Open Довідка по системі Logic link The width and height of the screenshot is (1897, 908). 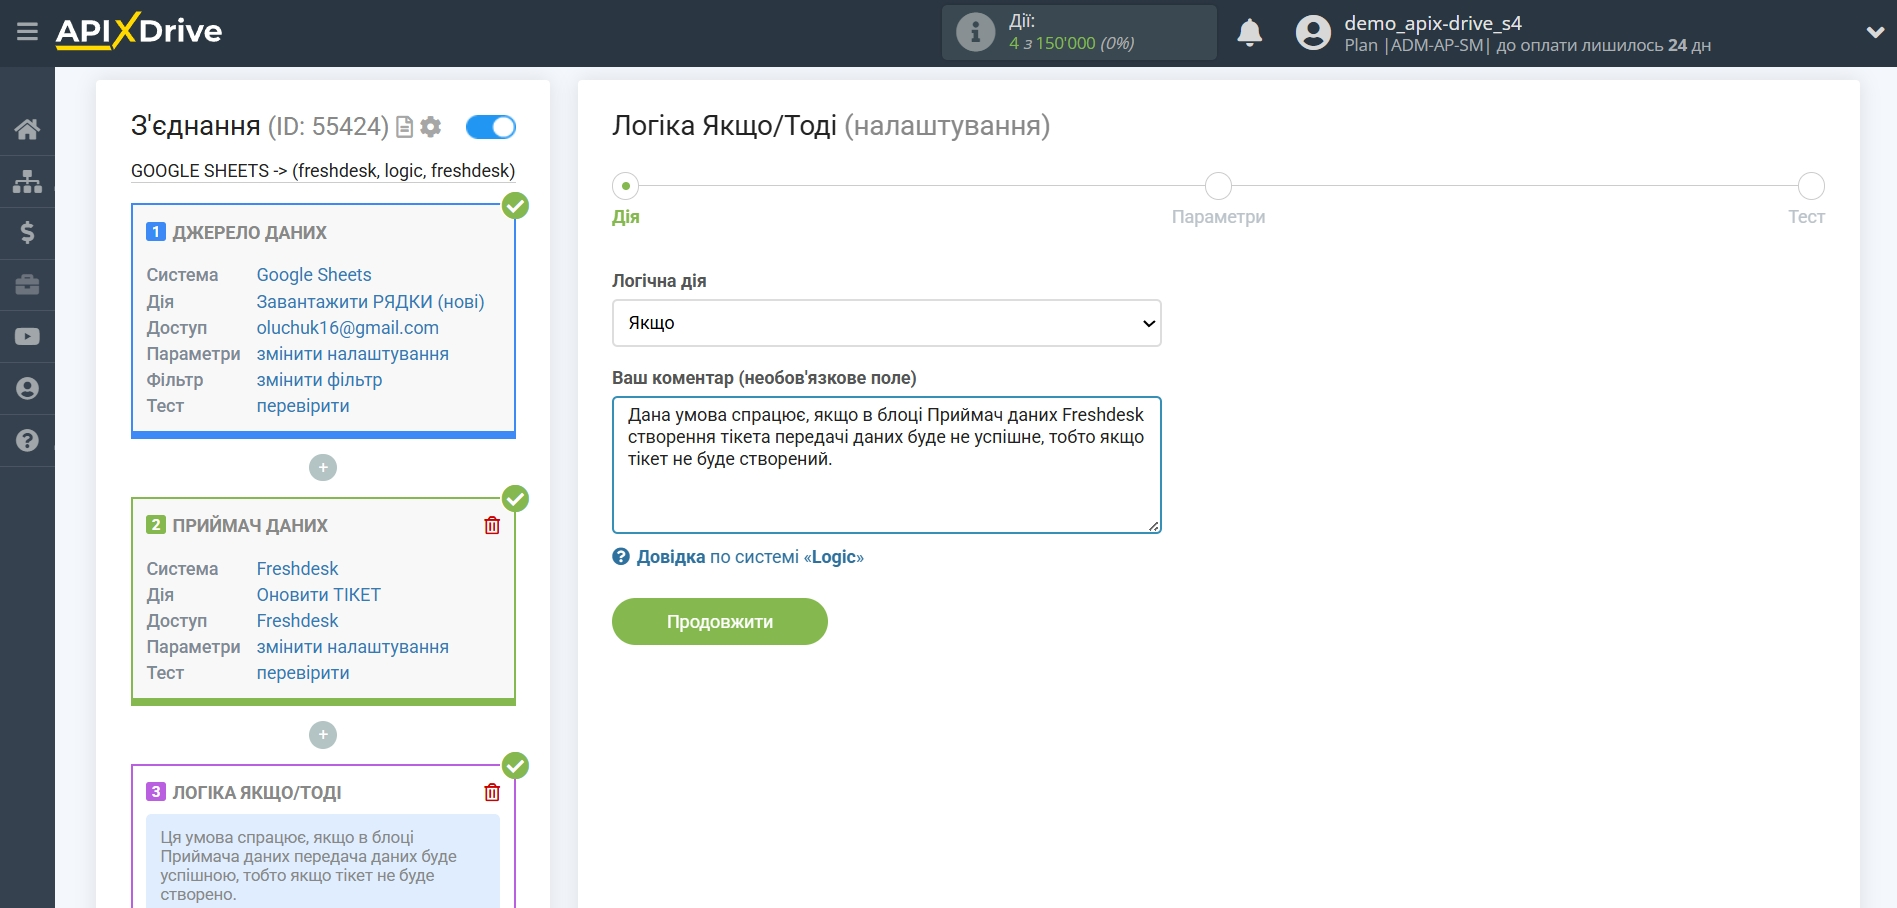[738, 557]
